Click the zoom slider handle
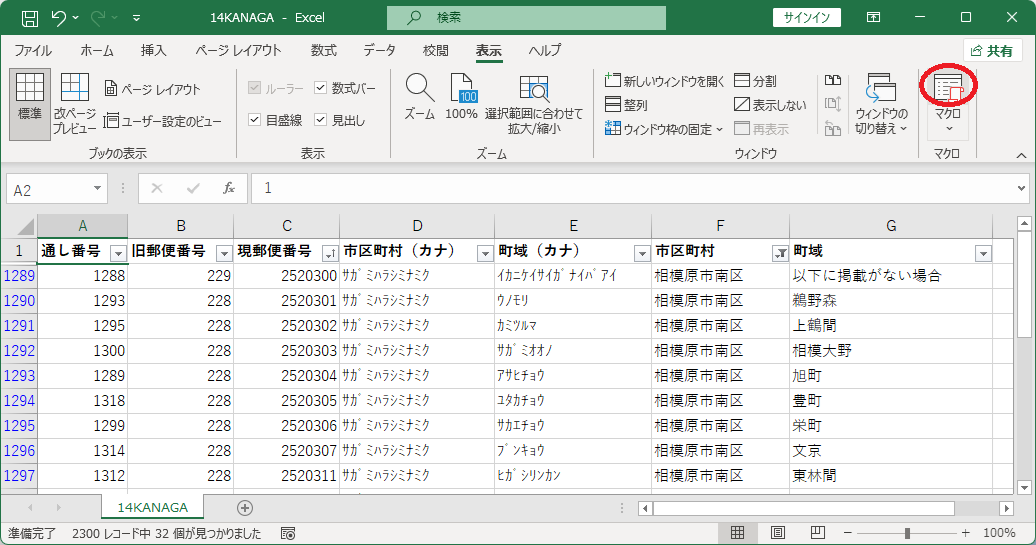 click(907, 532)
